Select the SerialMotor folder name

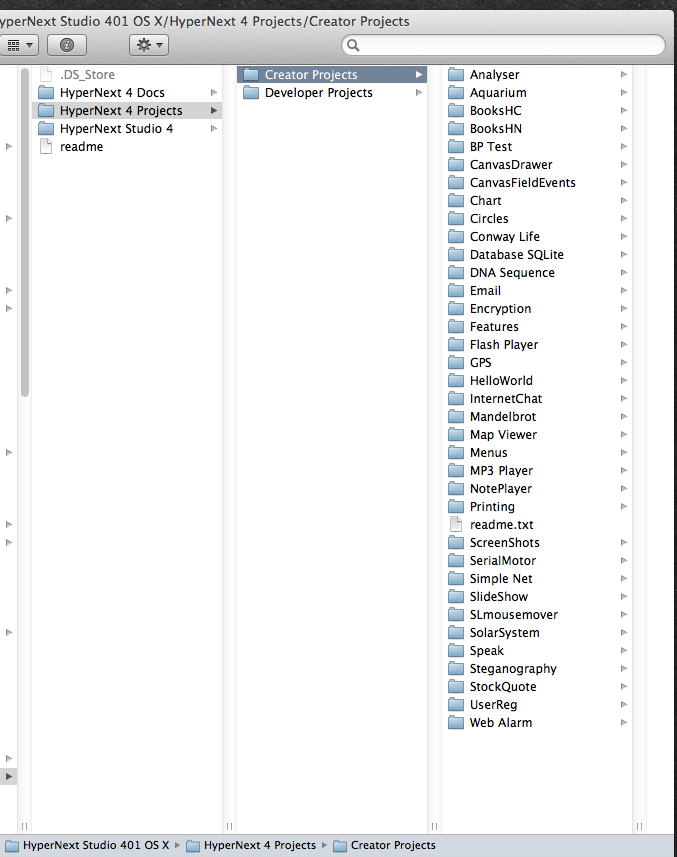point(503,561)
